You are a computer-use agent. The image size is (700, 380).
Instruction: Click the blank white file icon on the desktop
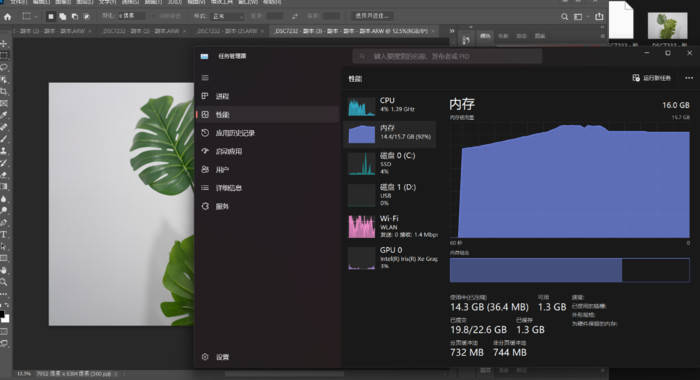[621, 20]
